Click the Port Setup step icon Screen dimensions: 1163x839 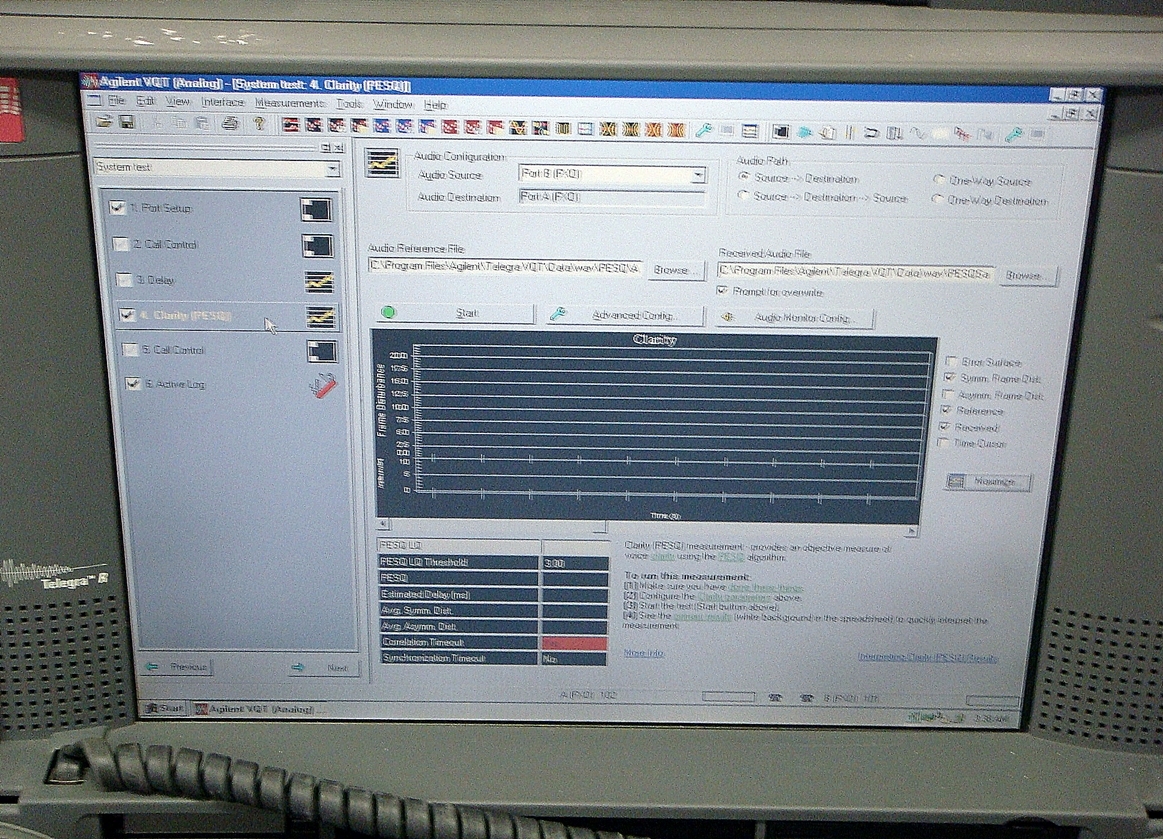[316, 210]
